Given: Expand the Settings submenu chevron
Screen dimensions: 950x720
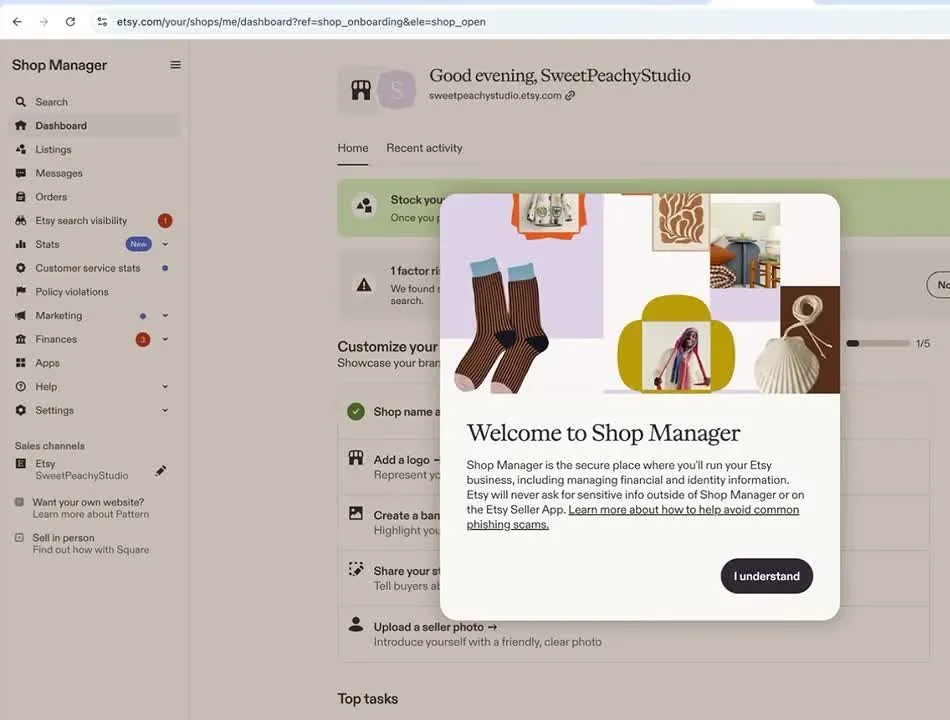Looking at the screenshot, I should tap(165, 410).
